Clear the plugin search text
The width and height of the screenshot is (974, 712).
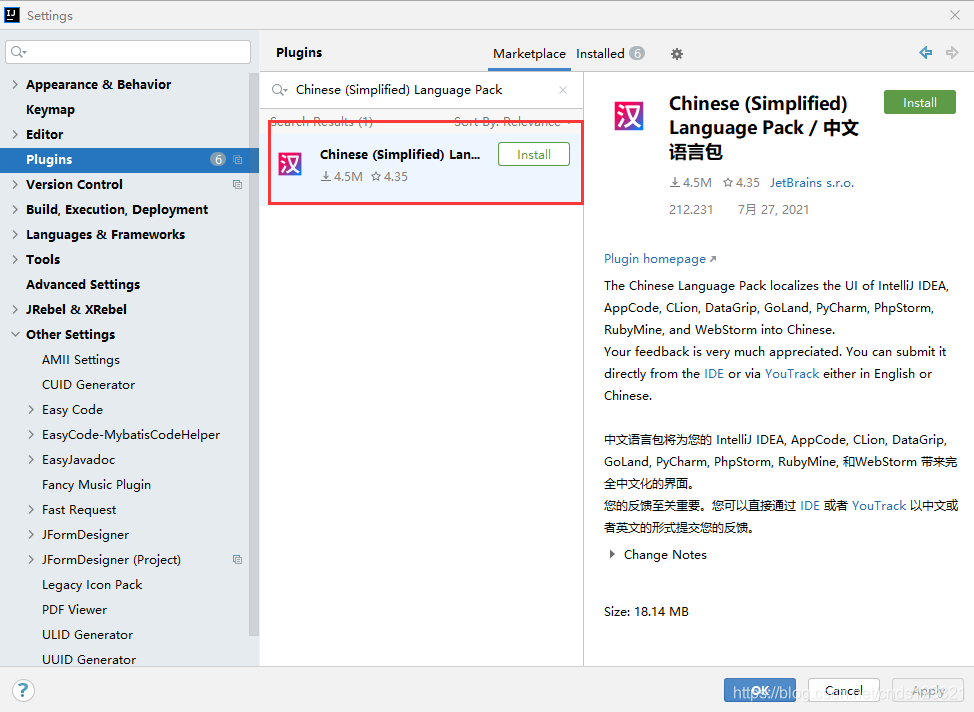pyautogui.click(x=563, y=90)
